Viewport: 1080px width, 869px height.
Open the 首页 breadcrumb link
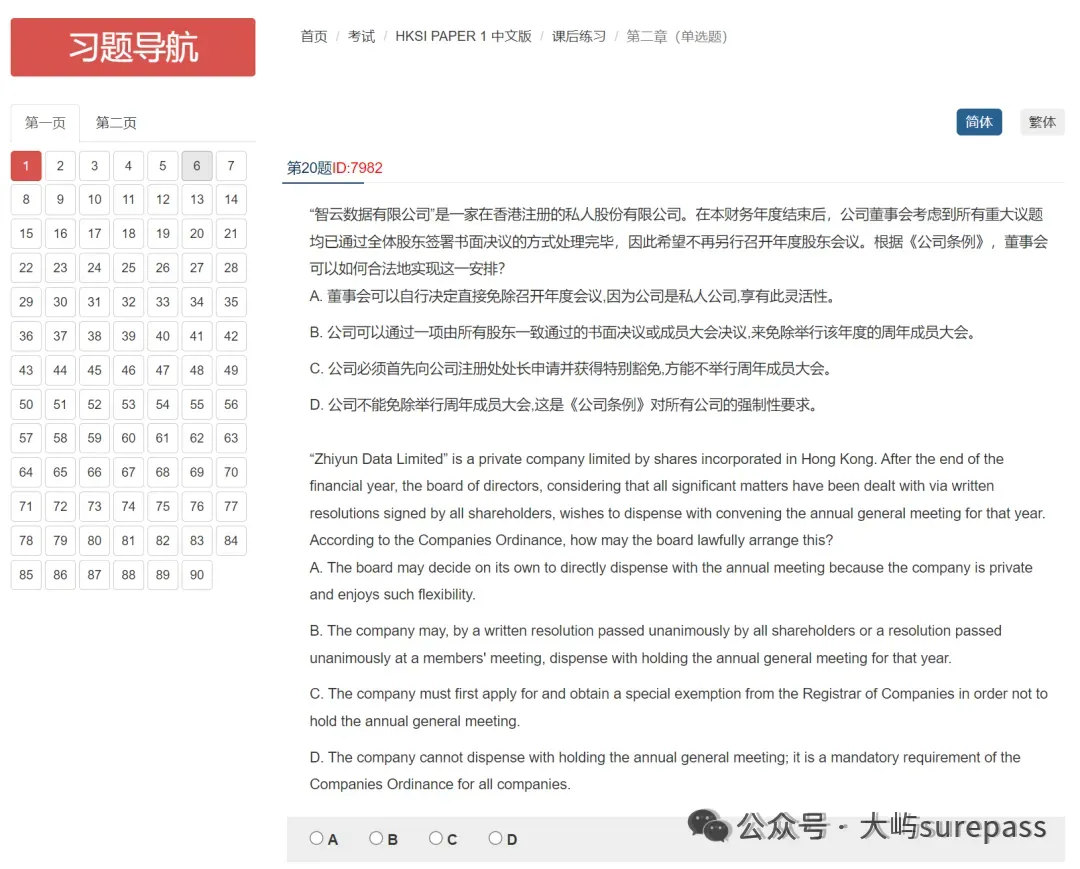(x=313, y=36)
